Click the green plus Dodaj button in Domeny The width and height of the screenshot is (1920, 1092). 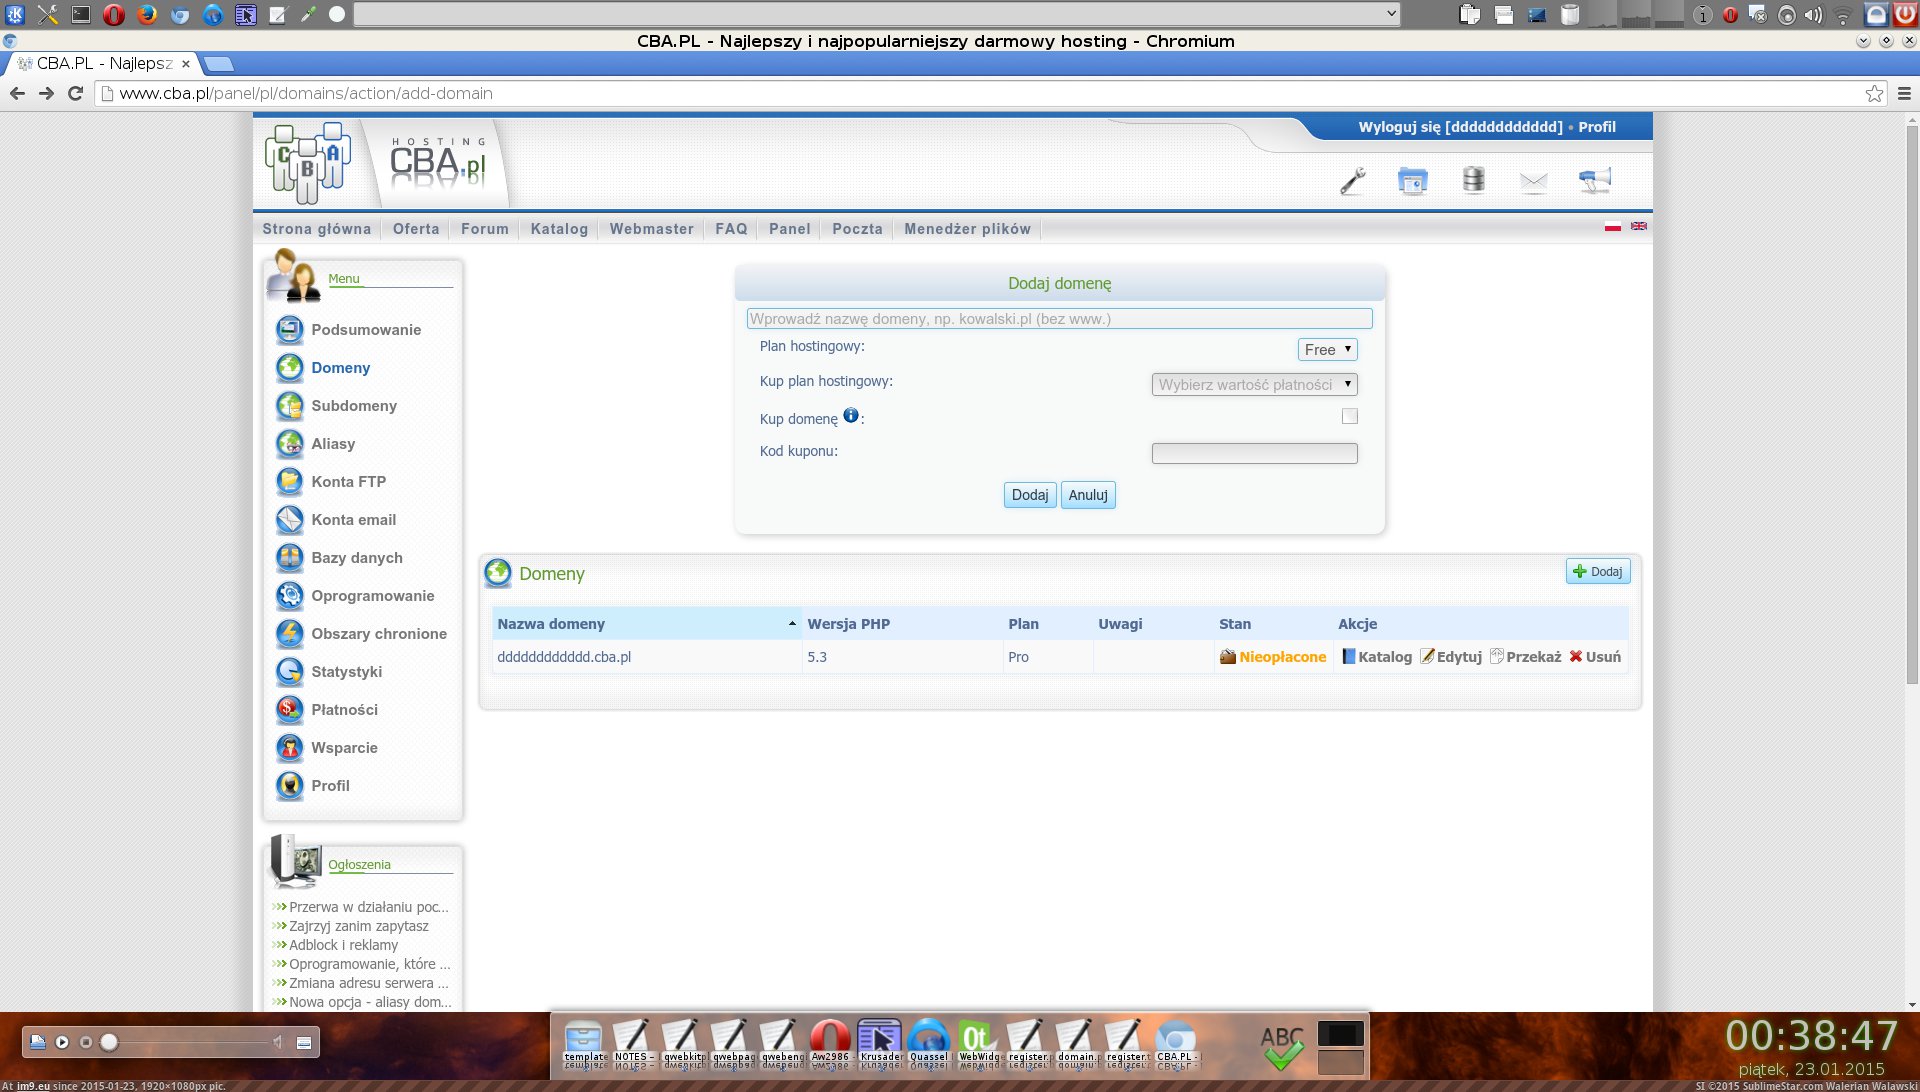click(x=1598, y=571)
